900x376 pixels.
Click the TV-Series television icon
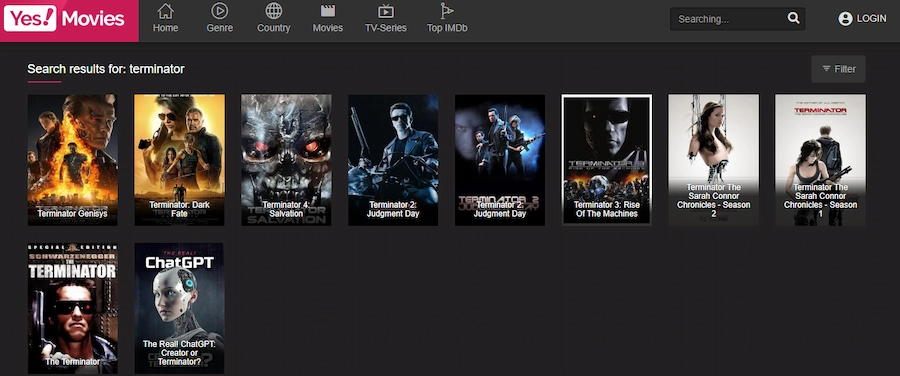386,11
